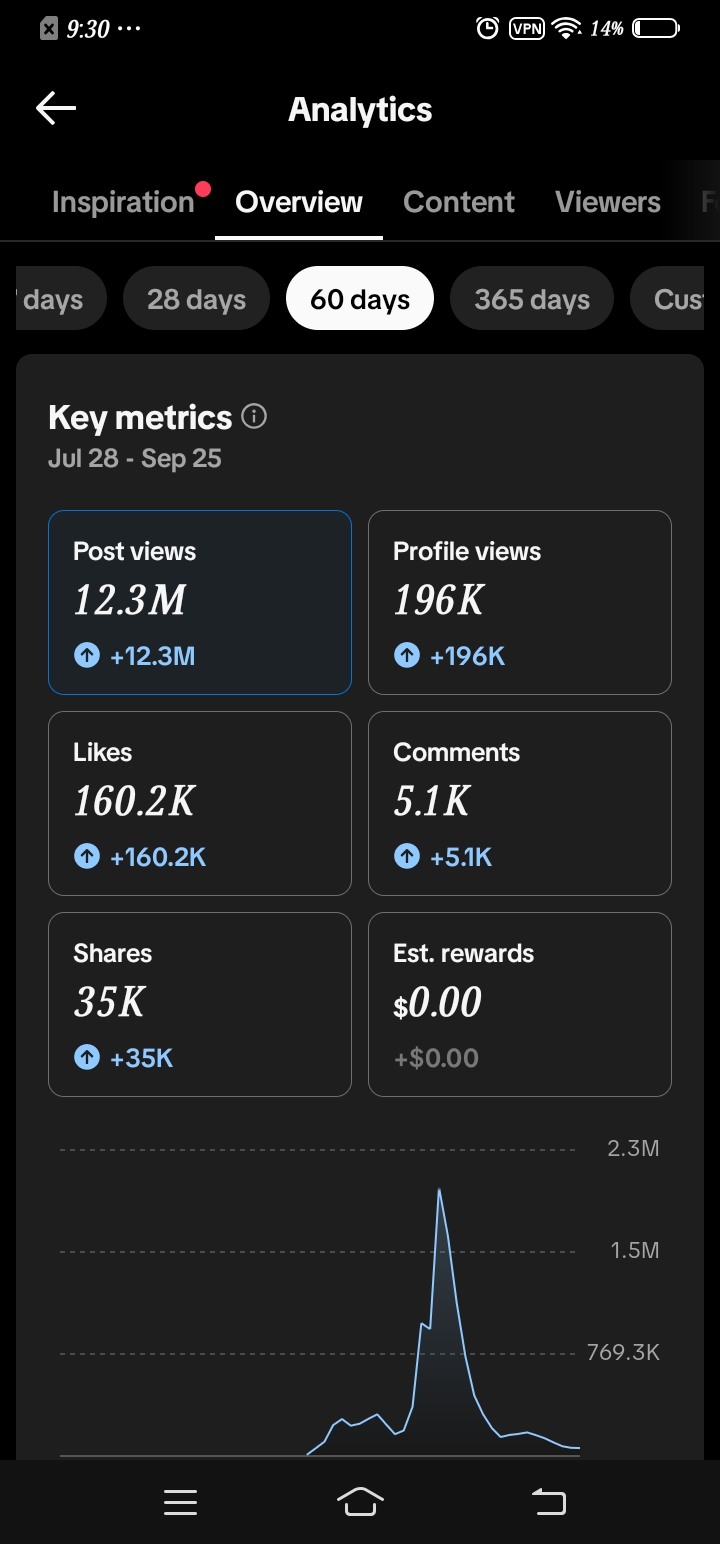
Task: Tap the back arrow icon
Action: (56, 109)
